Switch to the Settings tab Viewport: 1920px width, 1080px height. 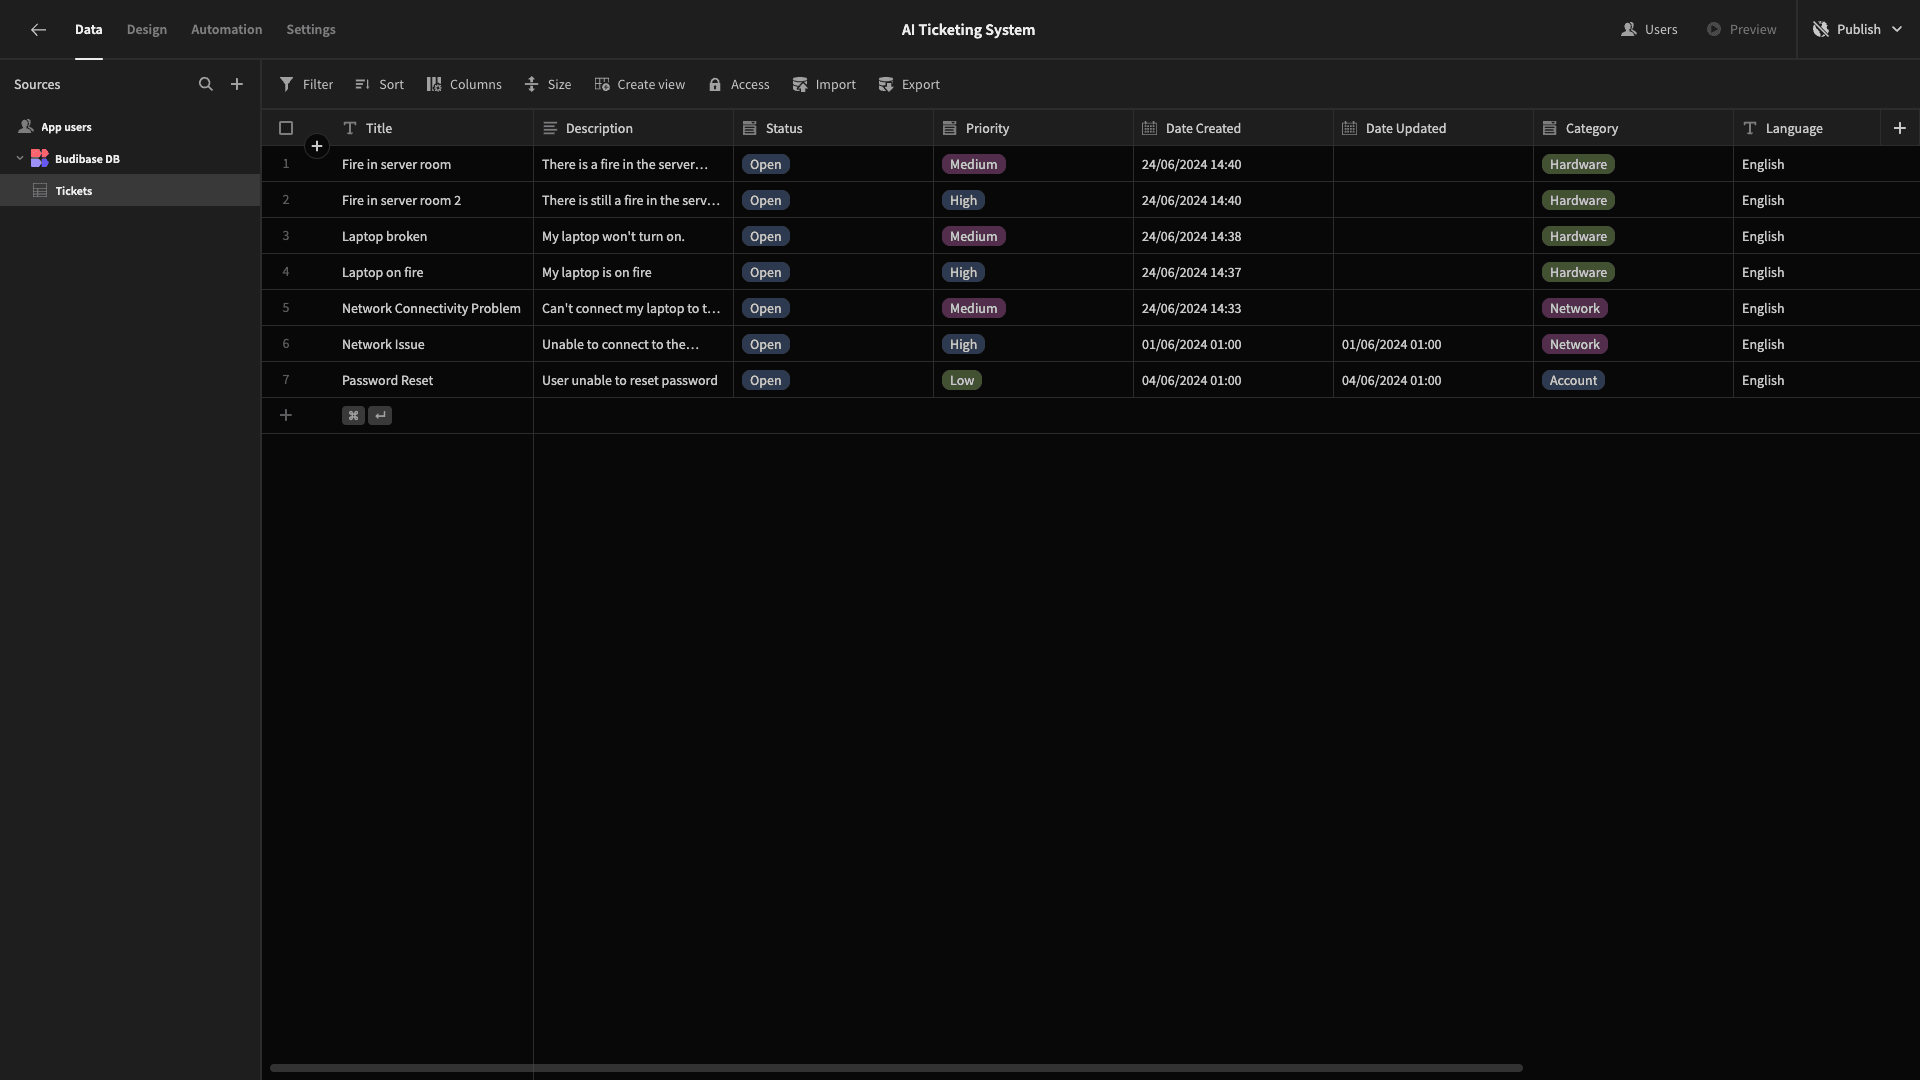click(x=311, y=30)
